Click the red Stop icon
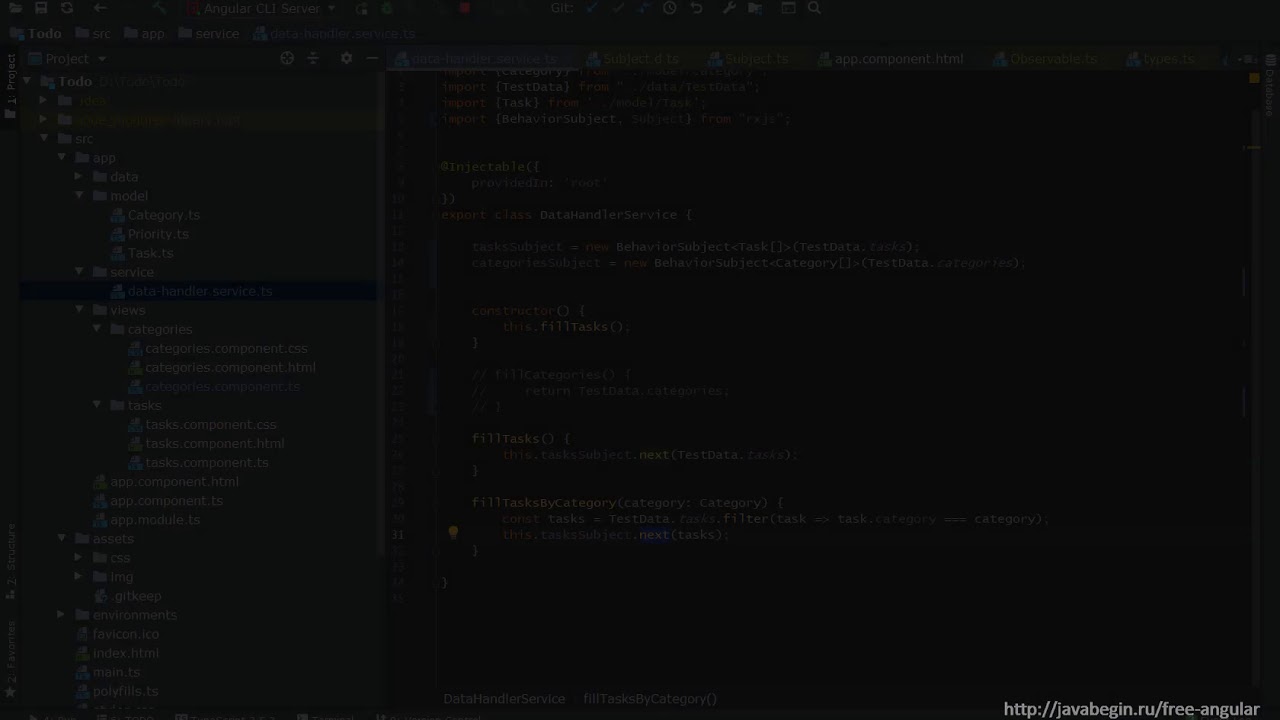This screenshot has width=1280, height=720. [x=465, y=8]
